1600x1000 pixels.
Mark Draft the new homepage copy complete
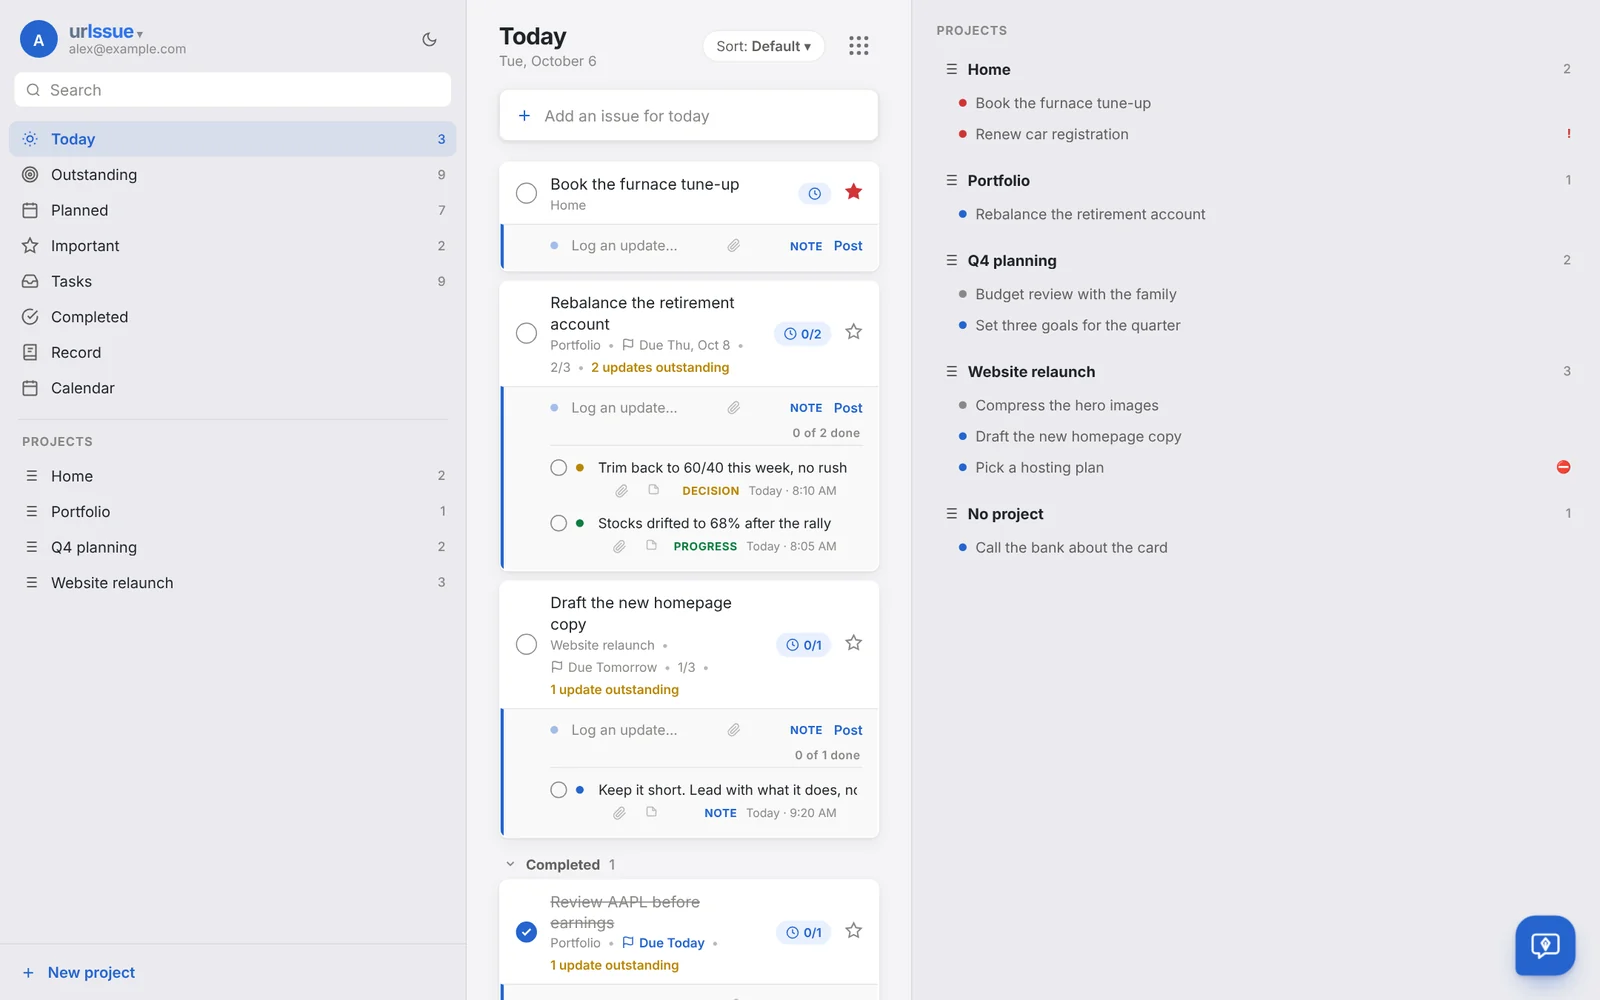click(526, 644)
